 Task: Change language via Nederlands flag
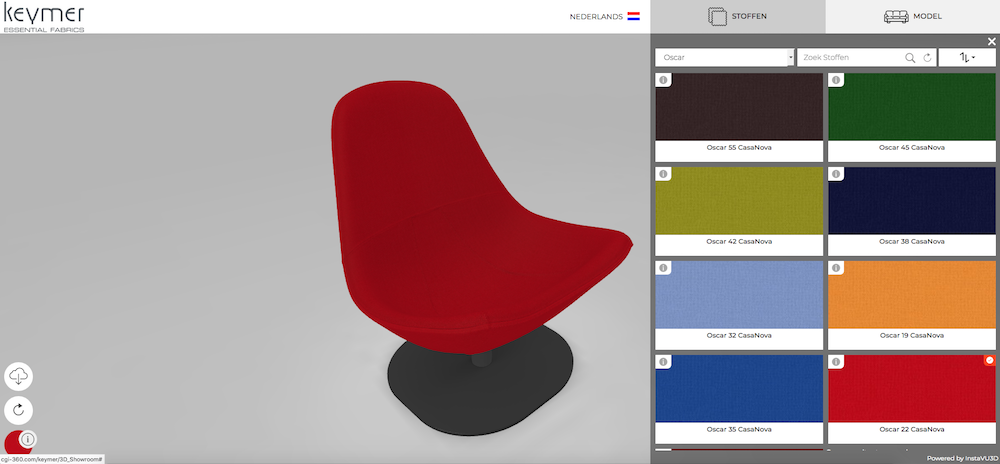633,17
